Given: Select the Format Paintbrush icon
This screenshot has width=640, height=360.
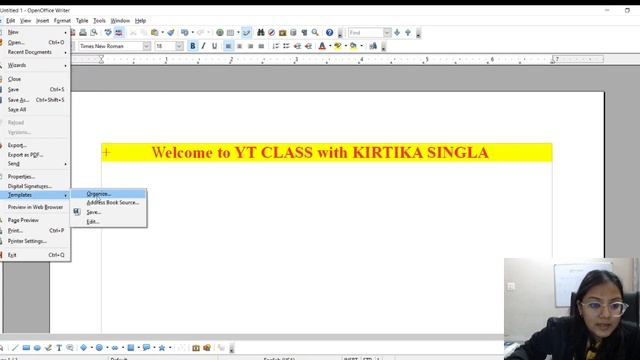Looking at the screenshot, I should (x=171, y=33).
